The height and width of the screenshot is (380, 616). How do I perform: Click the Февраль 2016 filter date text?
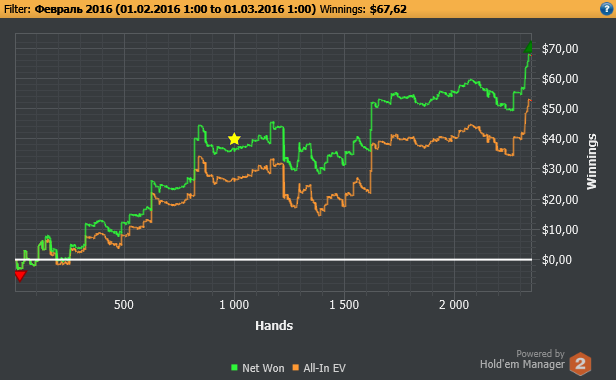[x=175, y=9]
